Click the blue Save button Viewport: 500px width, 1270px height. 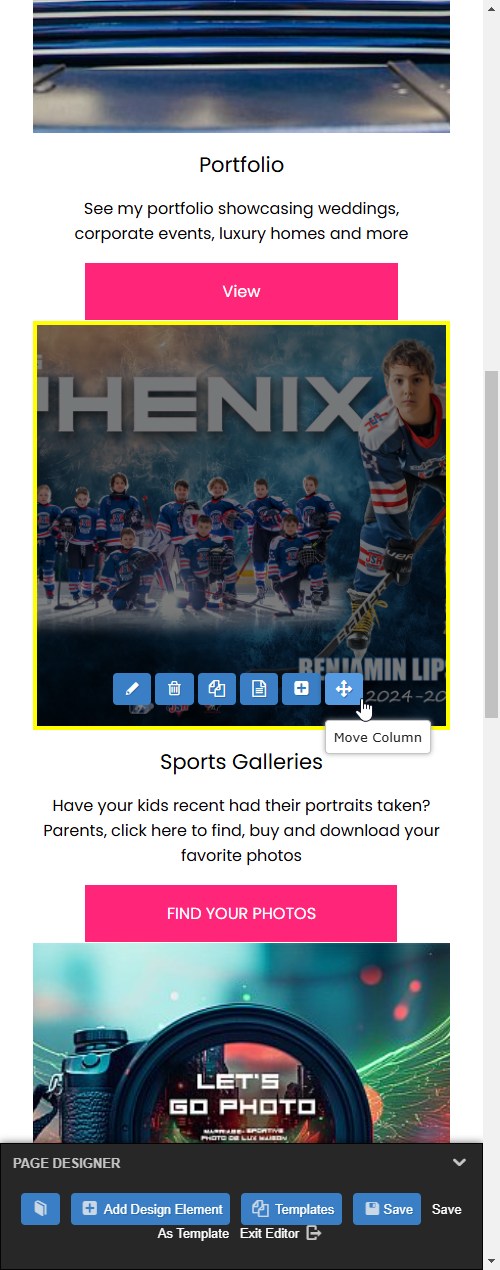tap(387, 1209)
